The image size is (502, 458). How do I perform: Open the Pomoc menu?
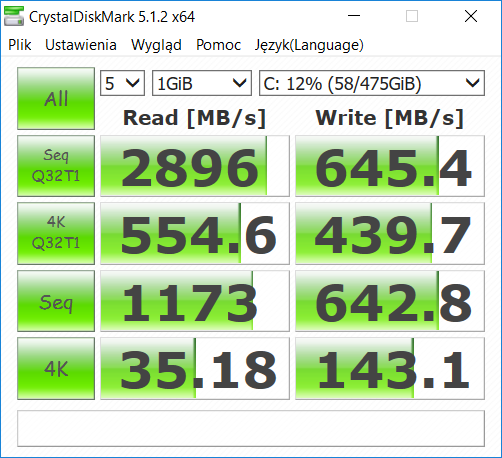(x=218, y=45)
